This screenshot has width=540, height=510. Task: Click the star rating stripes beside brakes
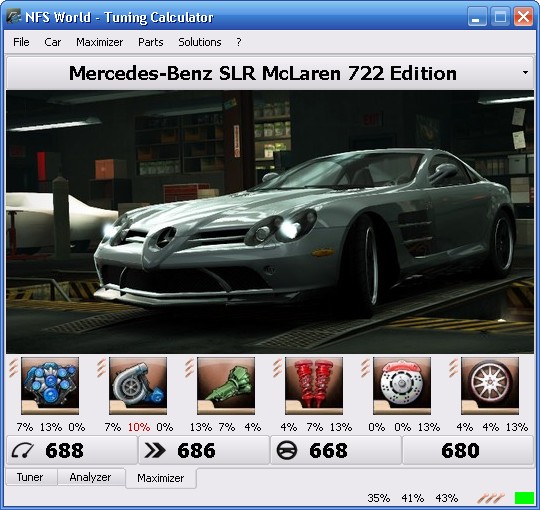pos(365,368)
